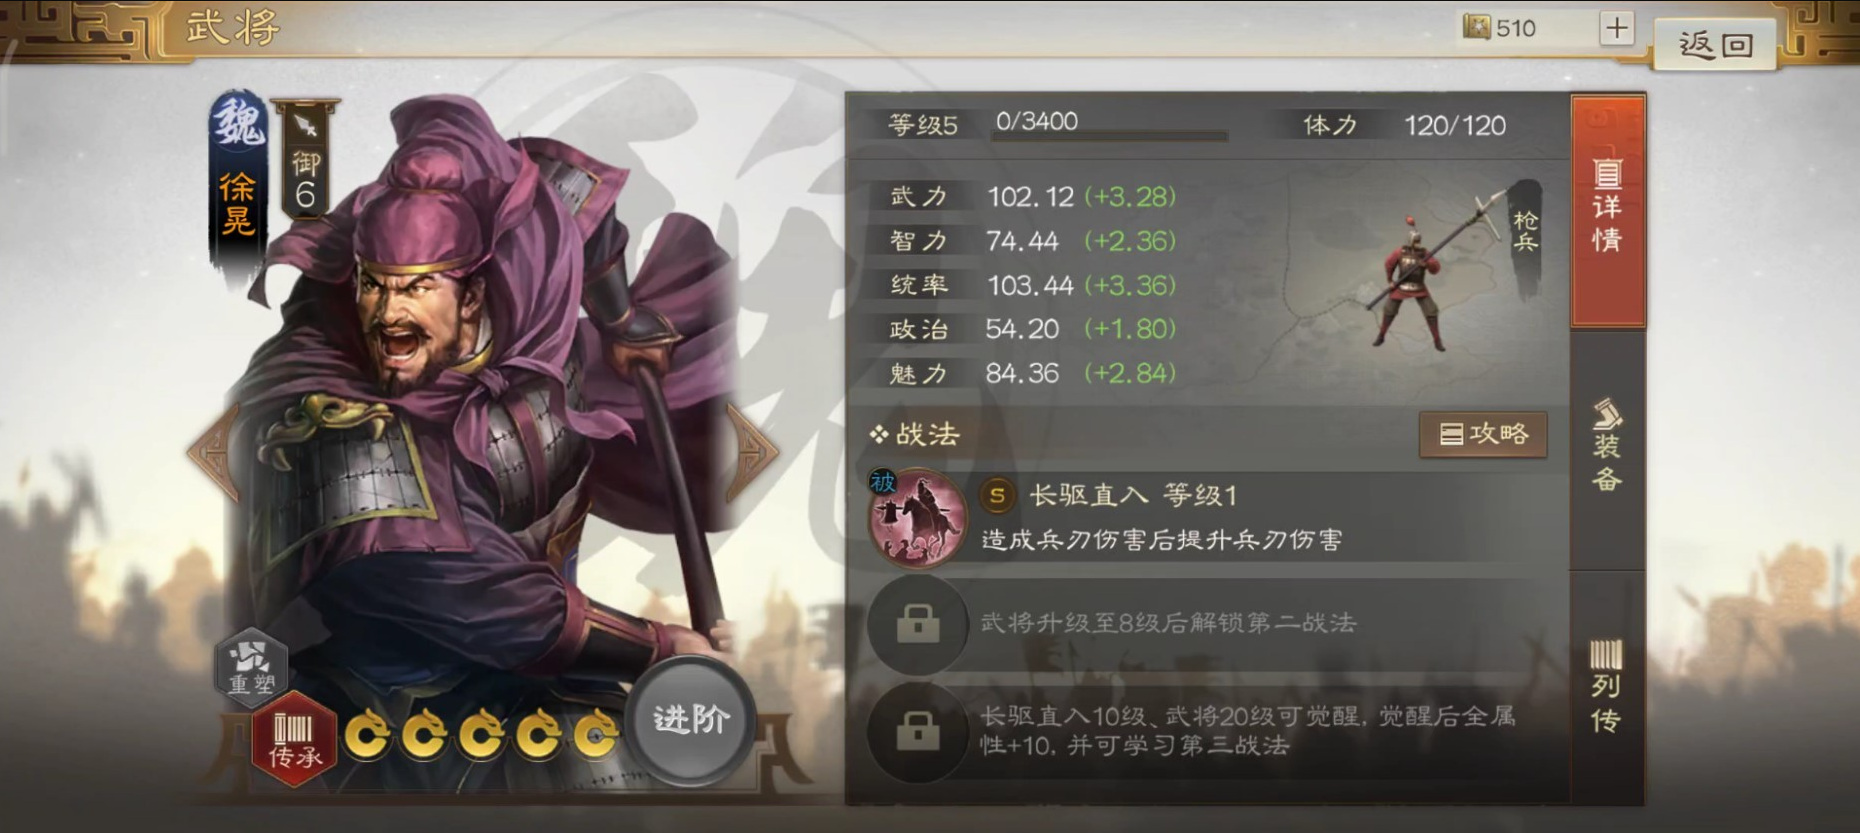Screen dimensions: 1860x833
Task: Tap the locked second skill slot
Action: click(918, 624)
